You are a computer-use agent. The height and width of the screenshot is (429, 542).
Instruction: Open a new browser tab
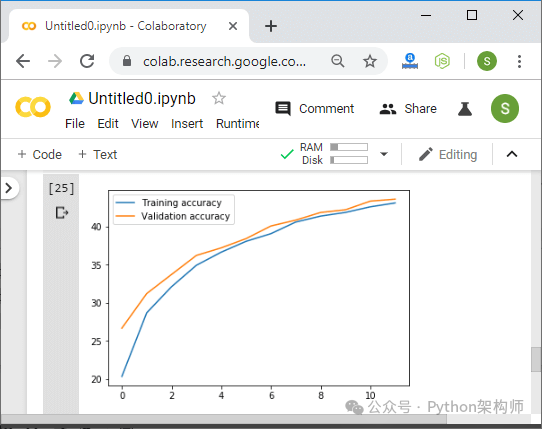coord(271,26)
